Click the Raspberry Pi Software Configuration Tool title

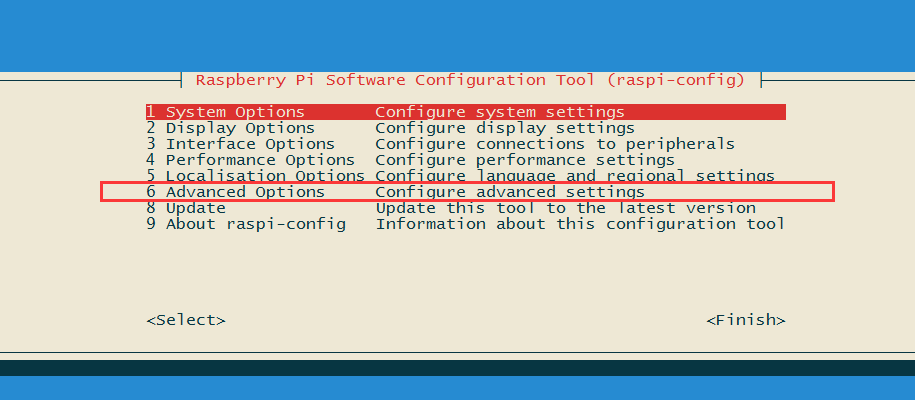pyautogui.click(x=470, y=80)
